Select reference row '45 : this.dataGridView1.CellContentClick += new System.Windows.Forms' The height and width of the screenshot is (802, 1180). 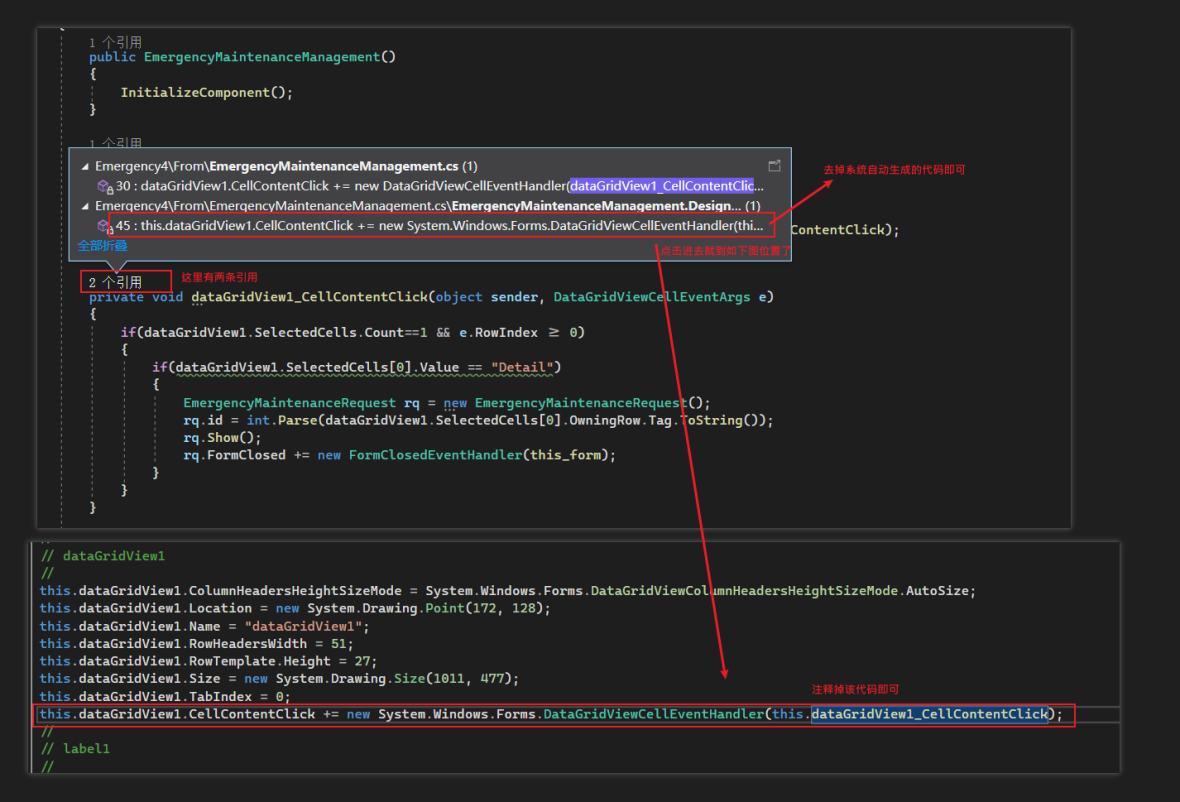(x=430, y=226)
